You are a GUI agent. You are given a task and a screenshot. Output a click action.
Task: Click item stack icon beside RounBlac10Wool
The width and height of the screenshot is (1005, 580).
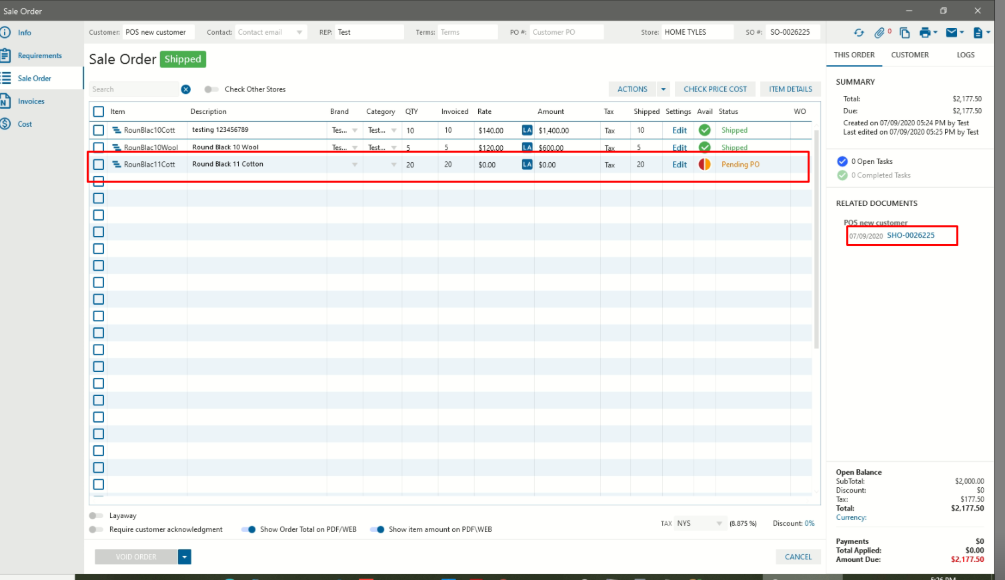tap(117, 147)
